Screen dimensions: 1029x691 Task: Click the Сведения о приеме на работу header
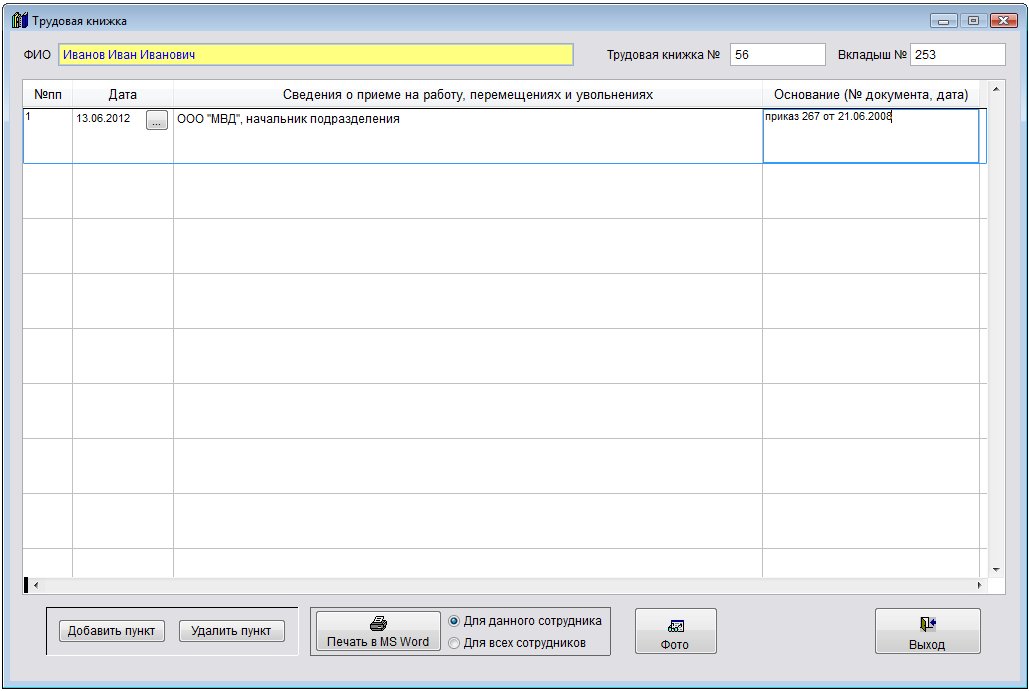[468, 94]
